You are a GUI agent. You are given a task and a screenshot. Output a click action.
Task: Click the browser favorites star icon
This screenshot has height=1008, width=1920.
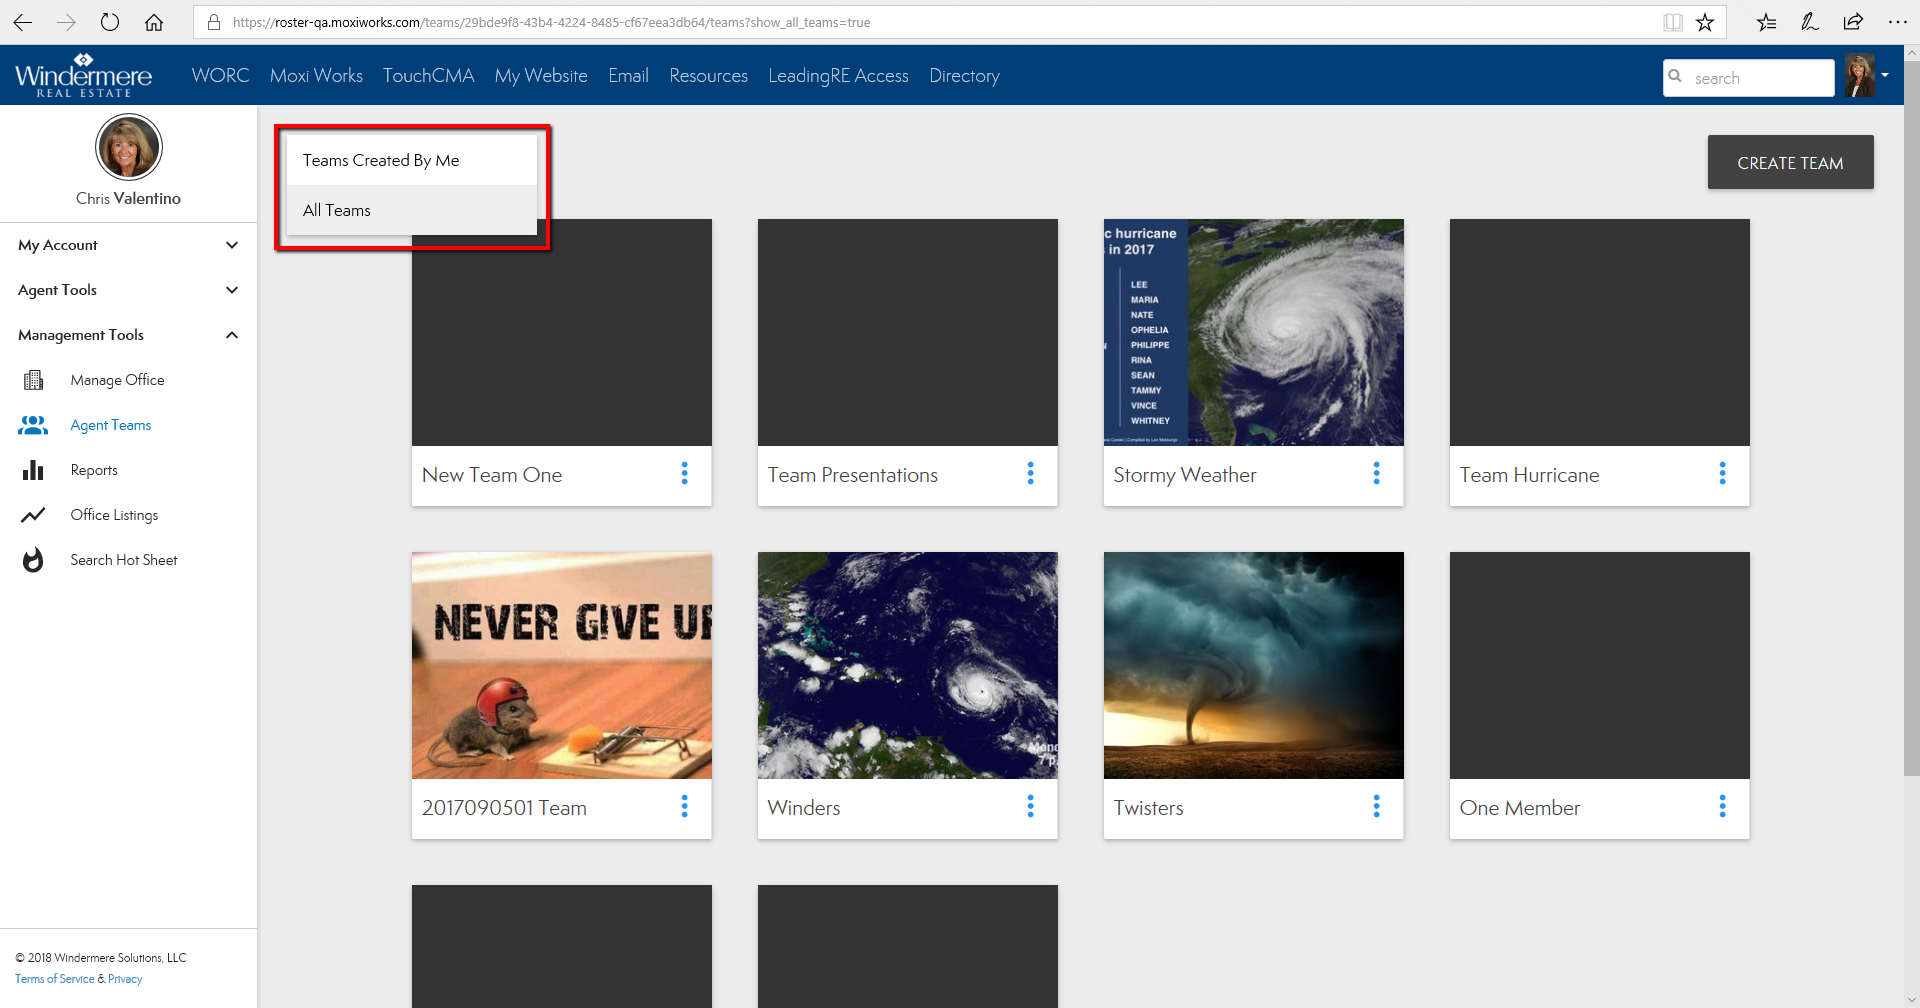pyautogui.click(x=1705, y=22)
